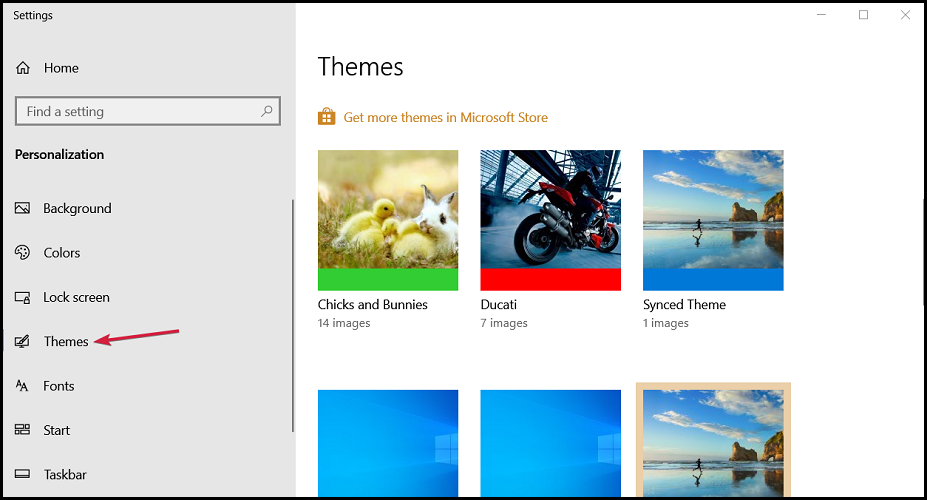This screenshot has height=500, width=927.
Task: Click the Background picture icon
Action: point(22,208)
